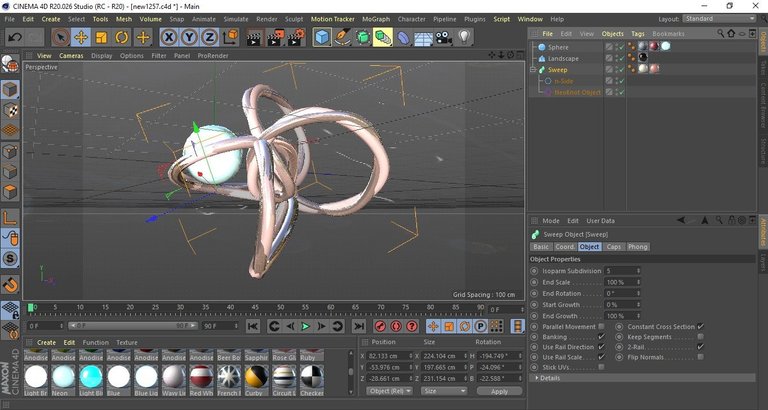Enable Parallel Movement checkbox
This screenshot has width=768, height=410.
[x=601, y=327]
